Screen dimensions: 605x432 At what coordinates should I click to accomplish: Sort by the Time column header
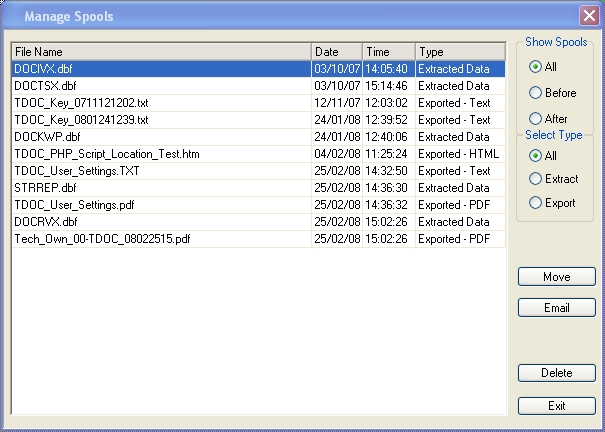pyautogui.click(x=389, y=52)
